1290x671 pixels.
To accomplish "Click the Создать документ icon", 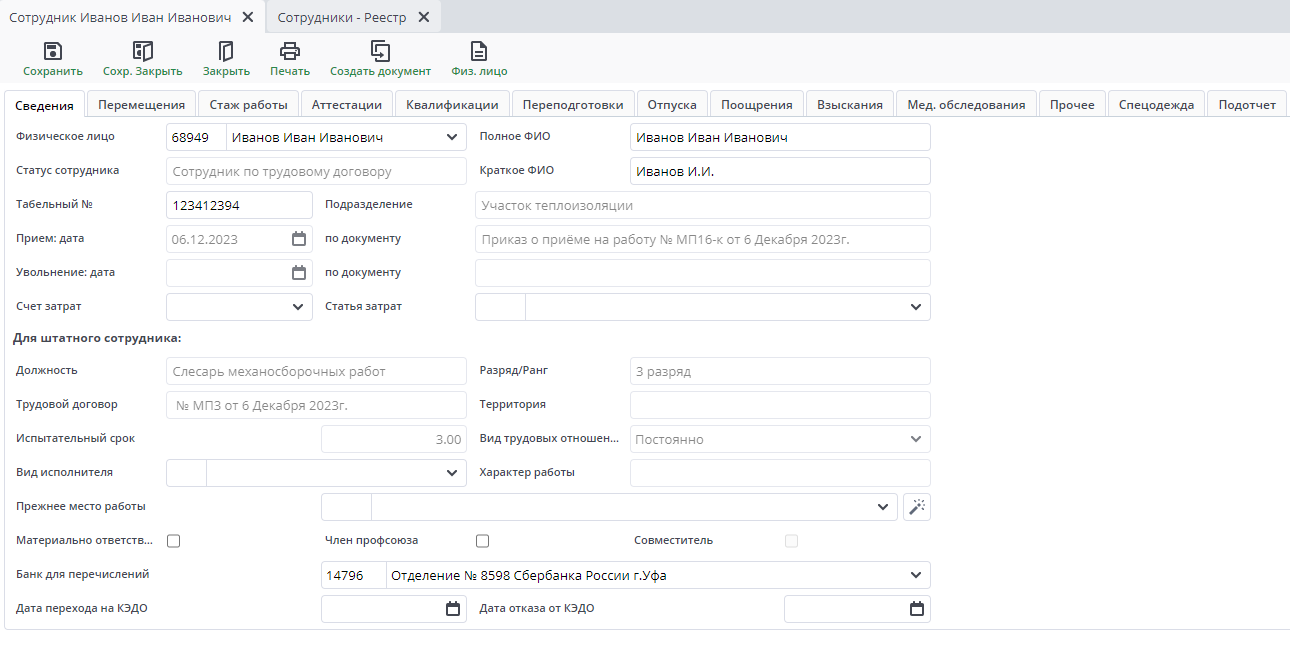I will pos(380,51).
